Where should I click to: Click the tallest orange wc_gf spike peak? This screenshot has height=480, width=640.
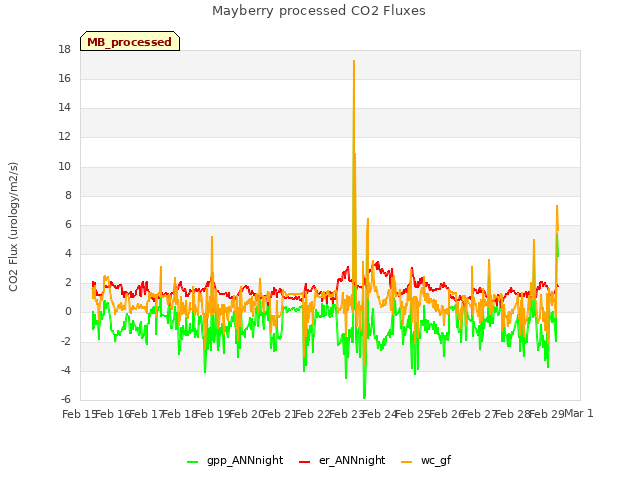pos(354,61)
